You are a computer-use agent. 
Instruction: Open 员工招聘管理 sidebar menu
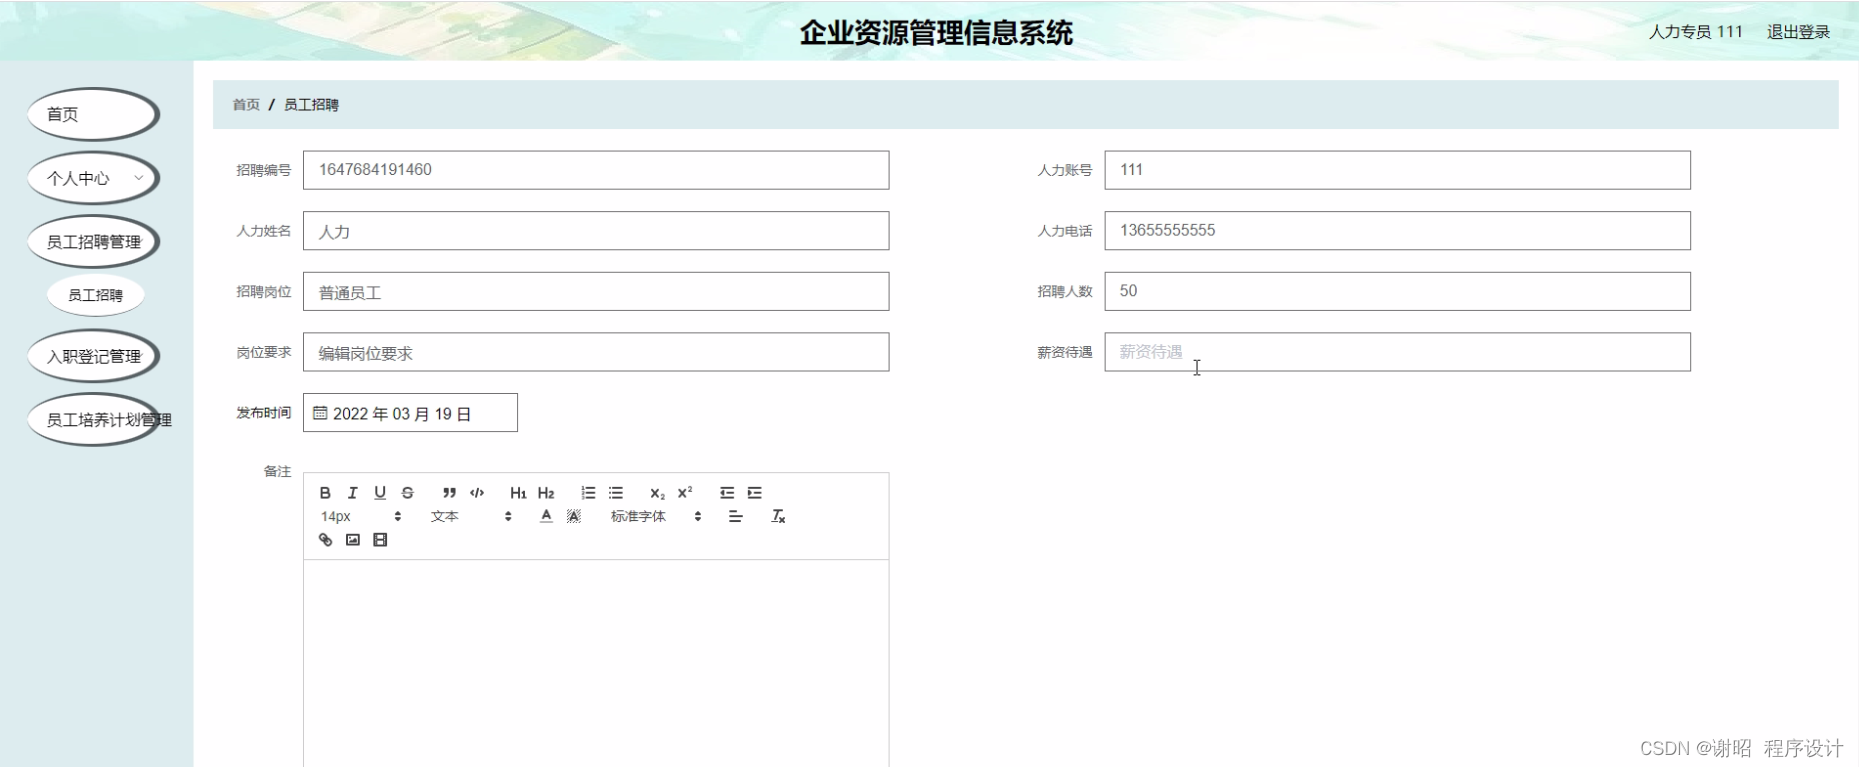[x=93, y=242]
